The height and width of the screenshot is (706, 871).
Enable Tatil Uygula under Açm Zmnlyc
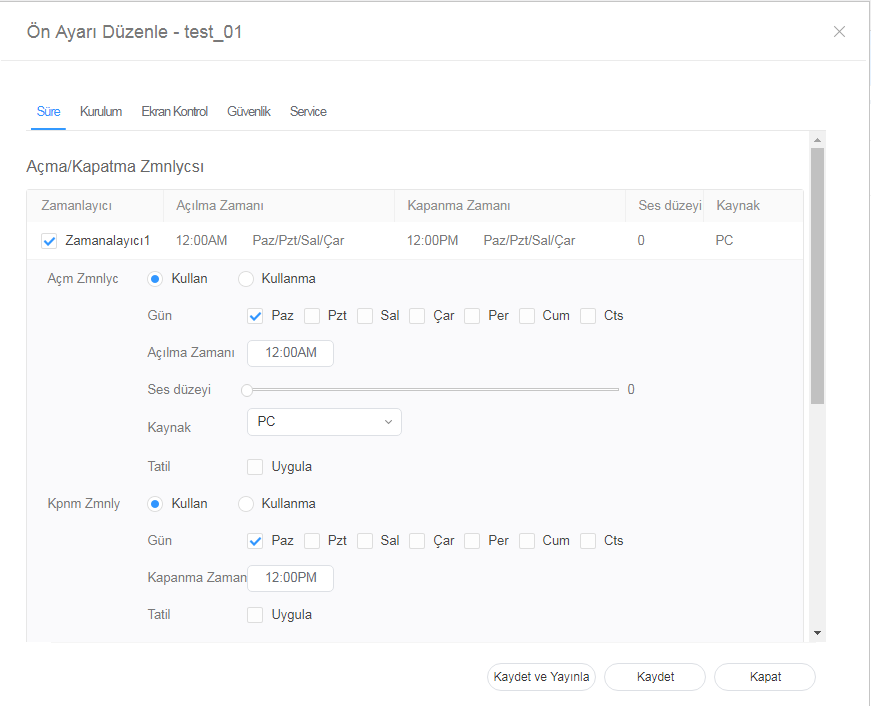255,467
